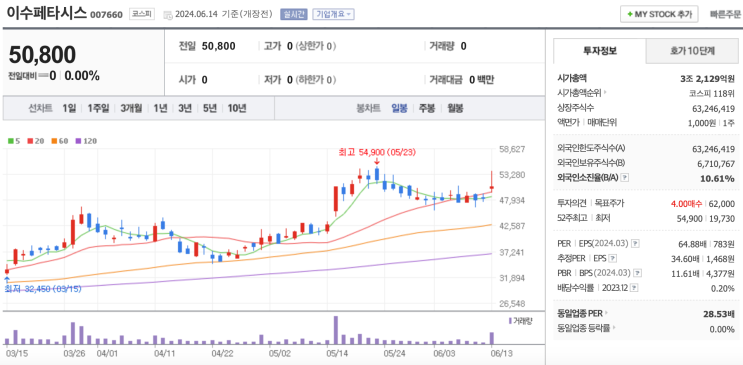
Task: Click the red 20-day moving average swatch
Action: pyautogui.click(x=30, y=141)
